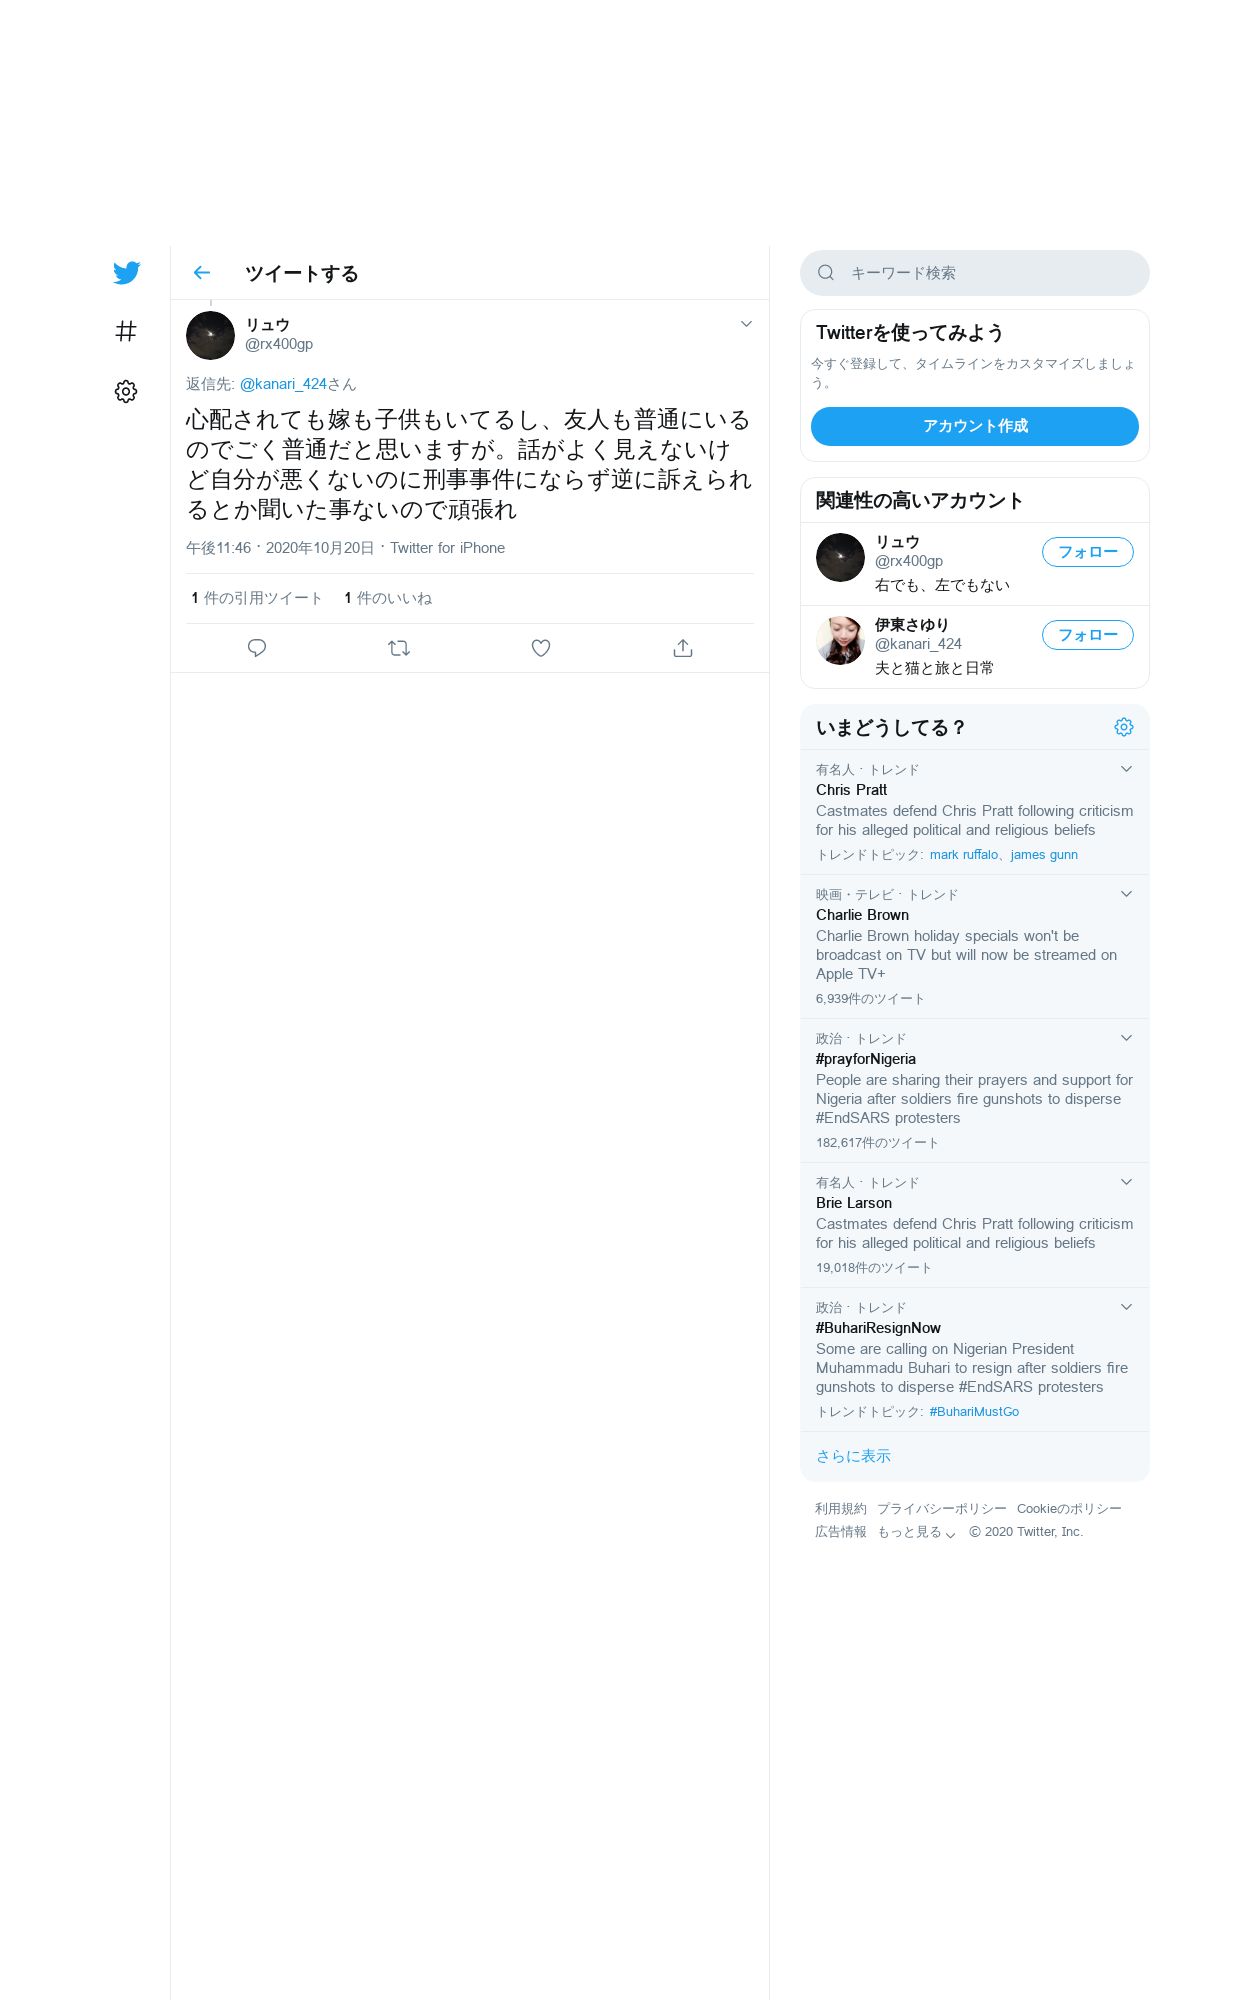Click the アカウント作成 button

tap(975, 426)
